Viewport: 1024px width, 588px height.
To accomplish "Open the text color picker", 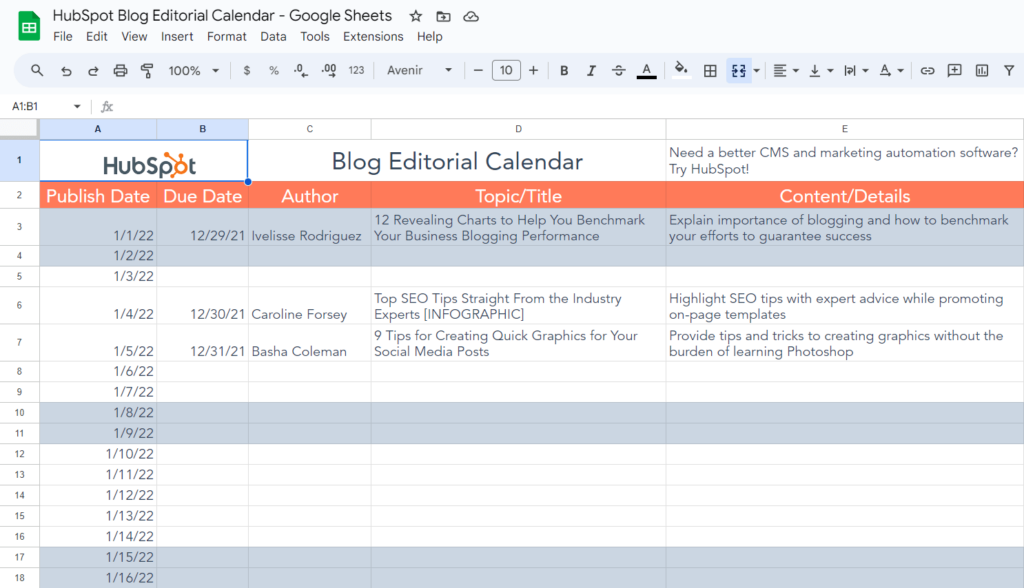I will (x=647, y=71).
